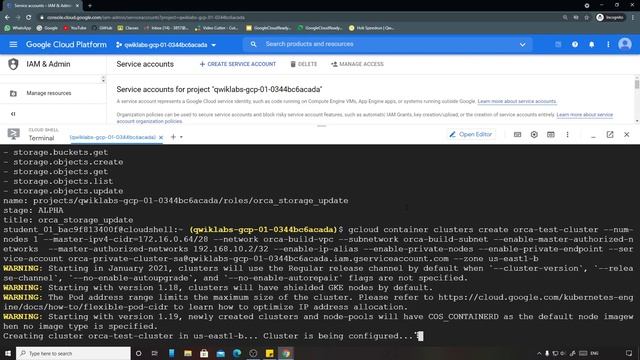The image size is (640, 360).
Task: Open the Cloud Shell terminal settings gear
Action: [534, 134]
